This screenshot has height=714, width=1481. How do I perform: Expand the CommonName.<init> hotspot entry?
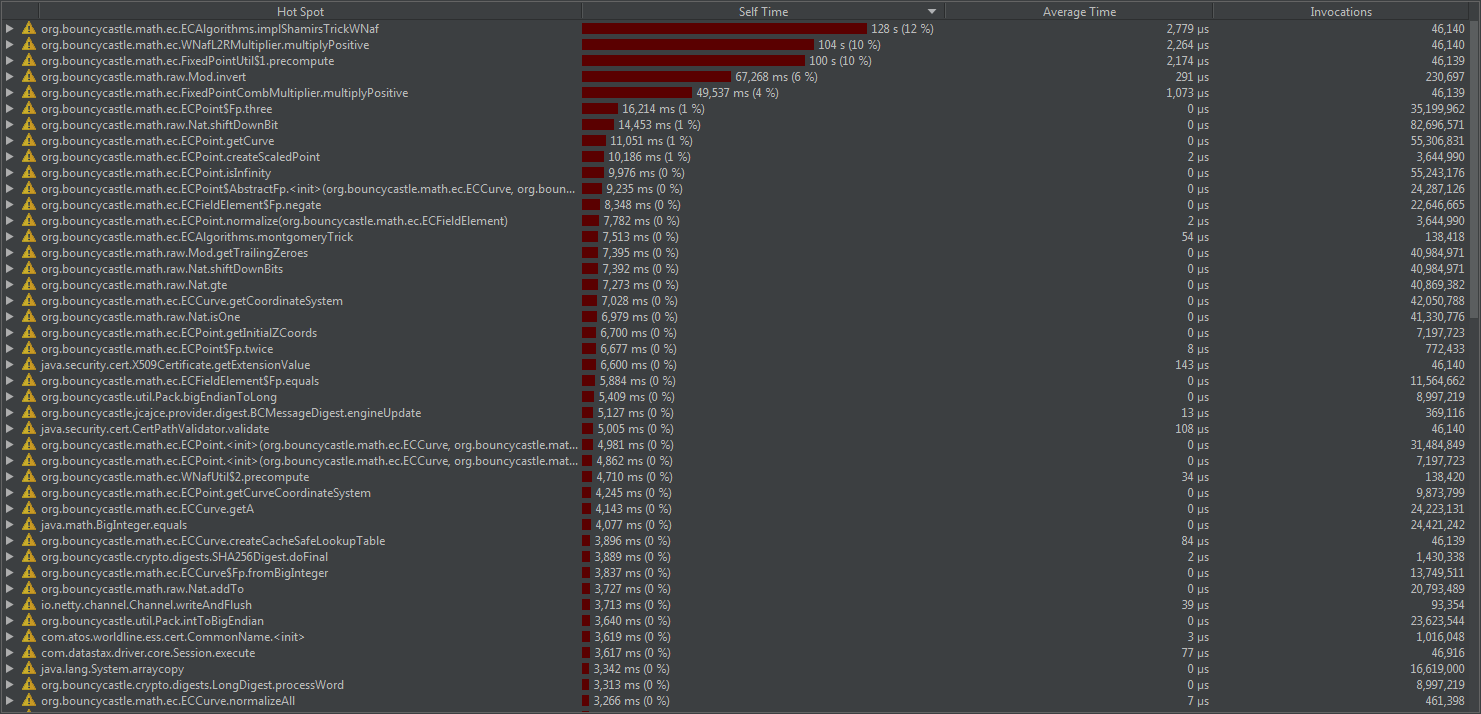pos(10,636)
